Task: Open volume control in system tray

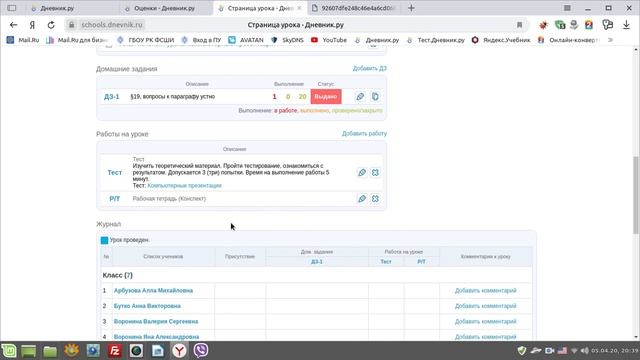Action: (x=585, y=351)
